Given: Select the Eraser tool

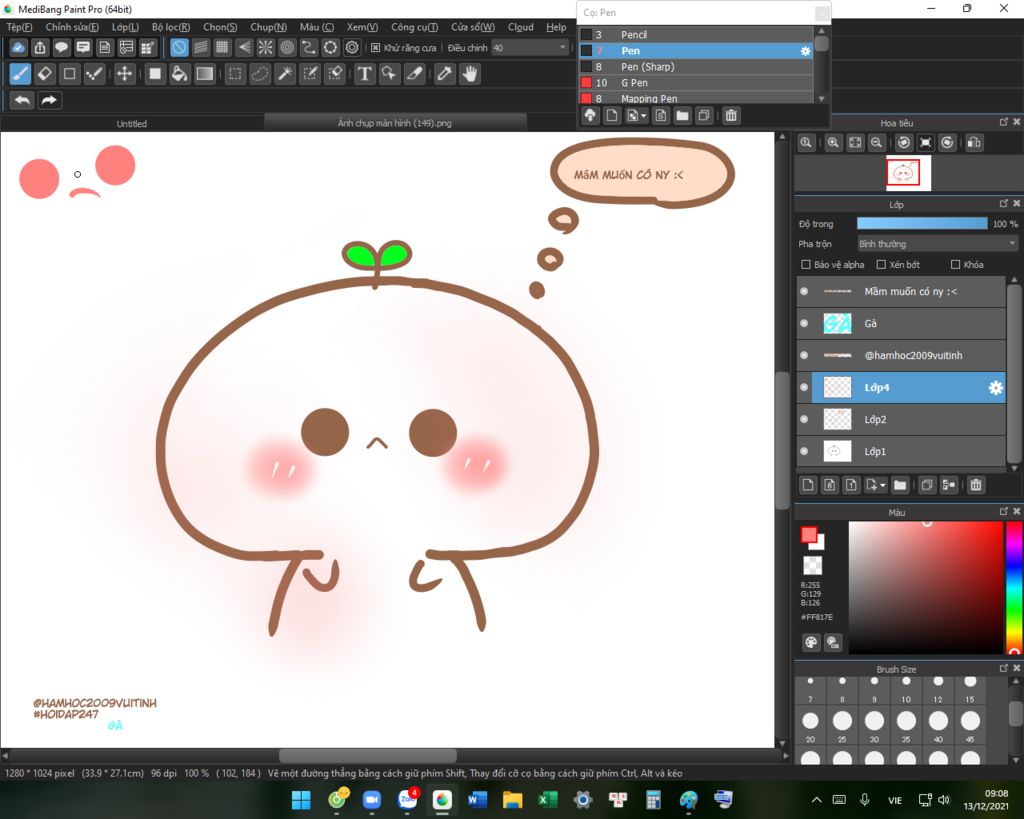Looking at the screenshot, I should pyautogui.click(x=45, y=74).
